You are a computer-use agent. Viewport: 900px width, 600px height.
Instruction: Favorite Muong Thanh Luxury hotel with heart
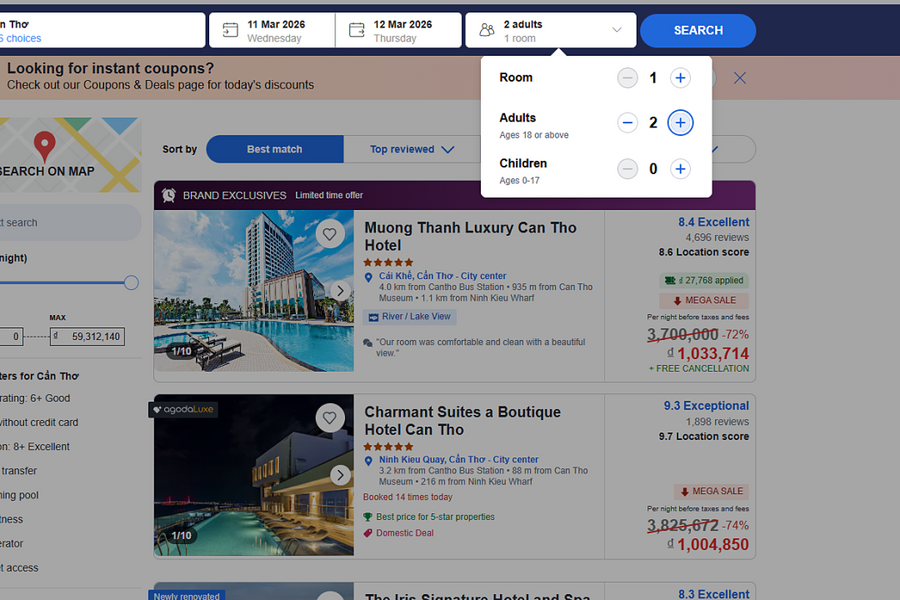pos(329,234)
